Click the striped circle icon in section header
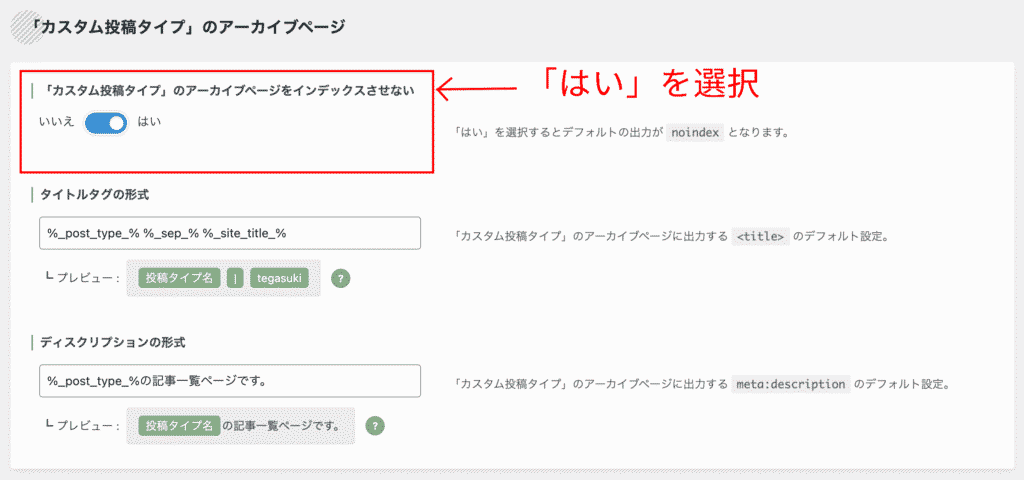 [x=22, y=26]
